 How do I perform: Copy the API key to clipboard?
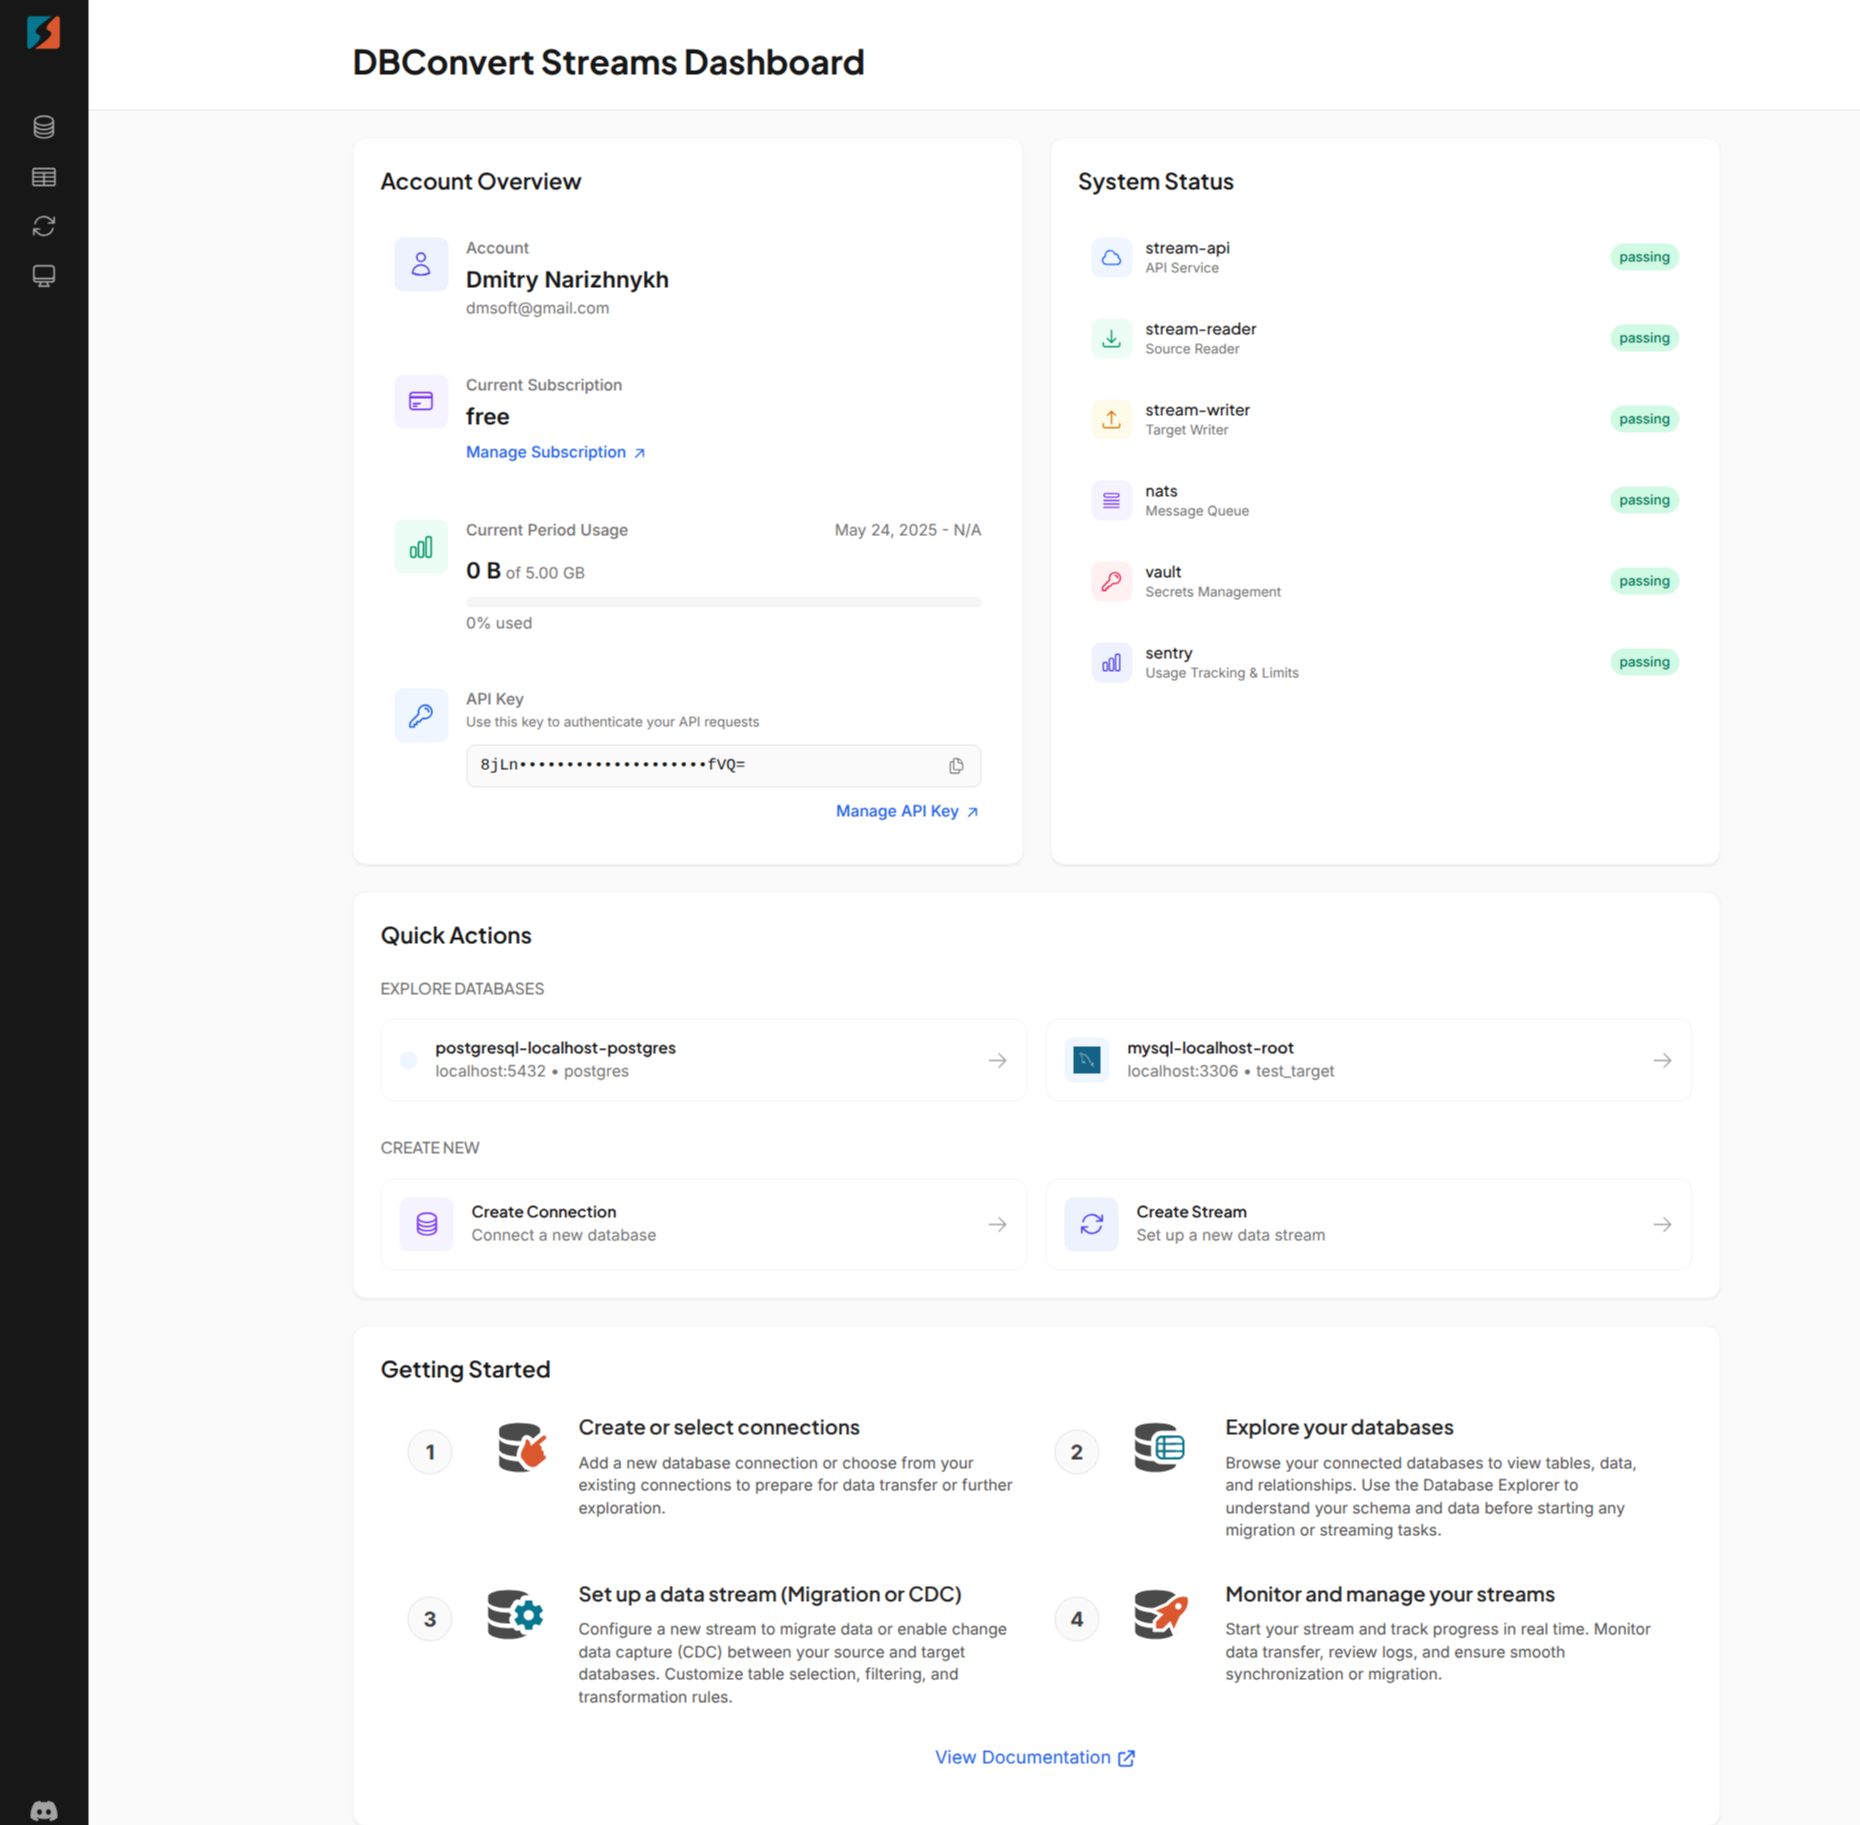pos(956,766)
